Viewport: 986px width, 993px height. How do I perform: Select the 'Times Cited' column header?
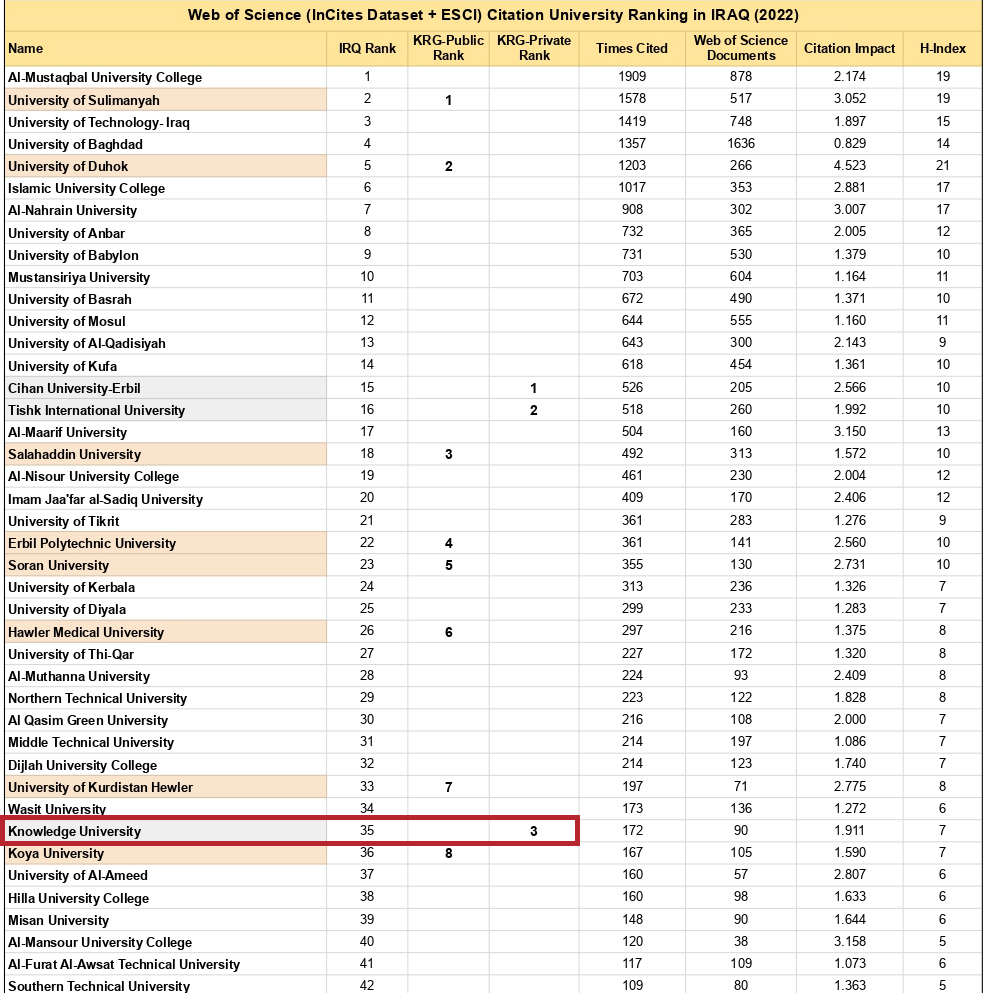pos(632,49)
